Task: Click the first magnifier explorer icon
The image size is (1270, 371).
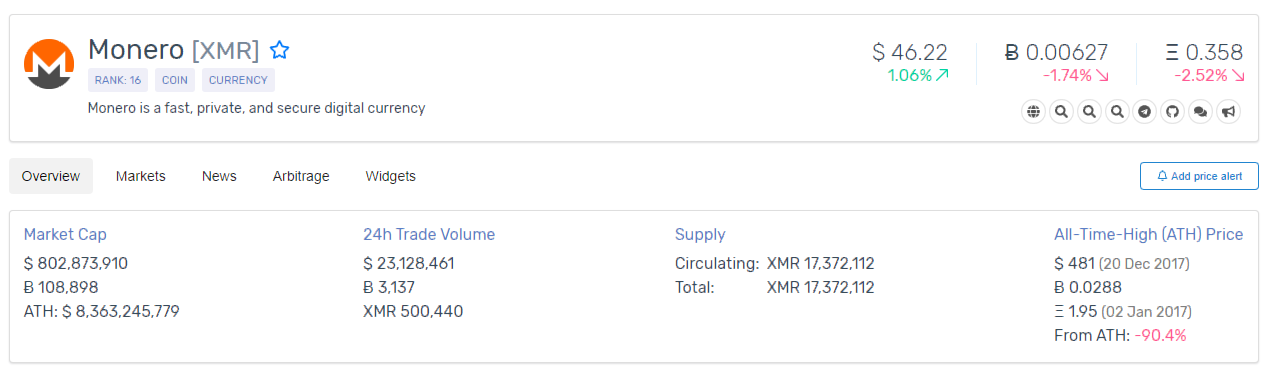Action: (x=1061, y=112)
